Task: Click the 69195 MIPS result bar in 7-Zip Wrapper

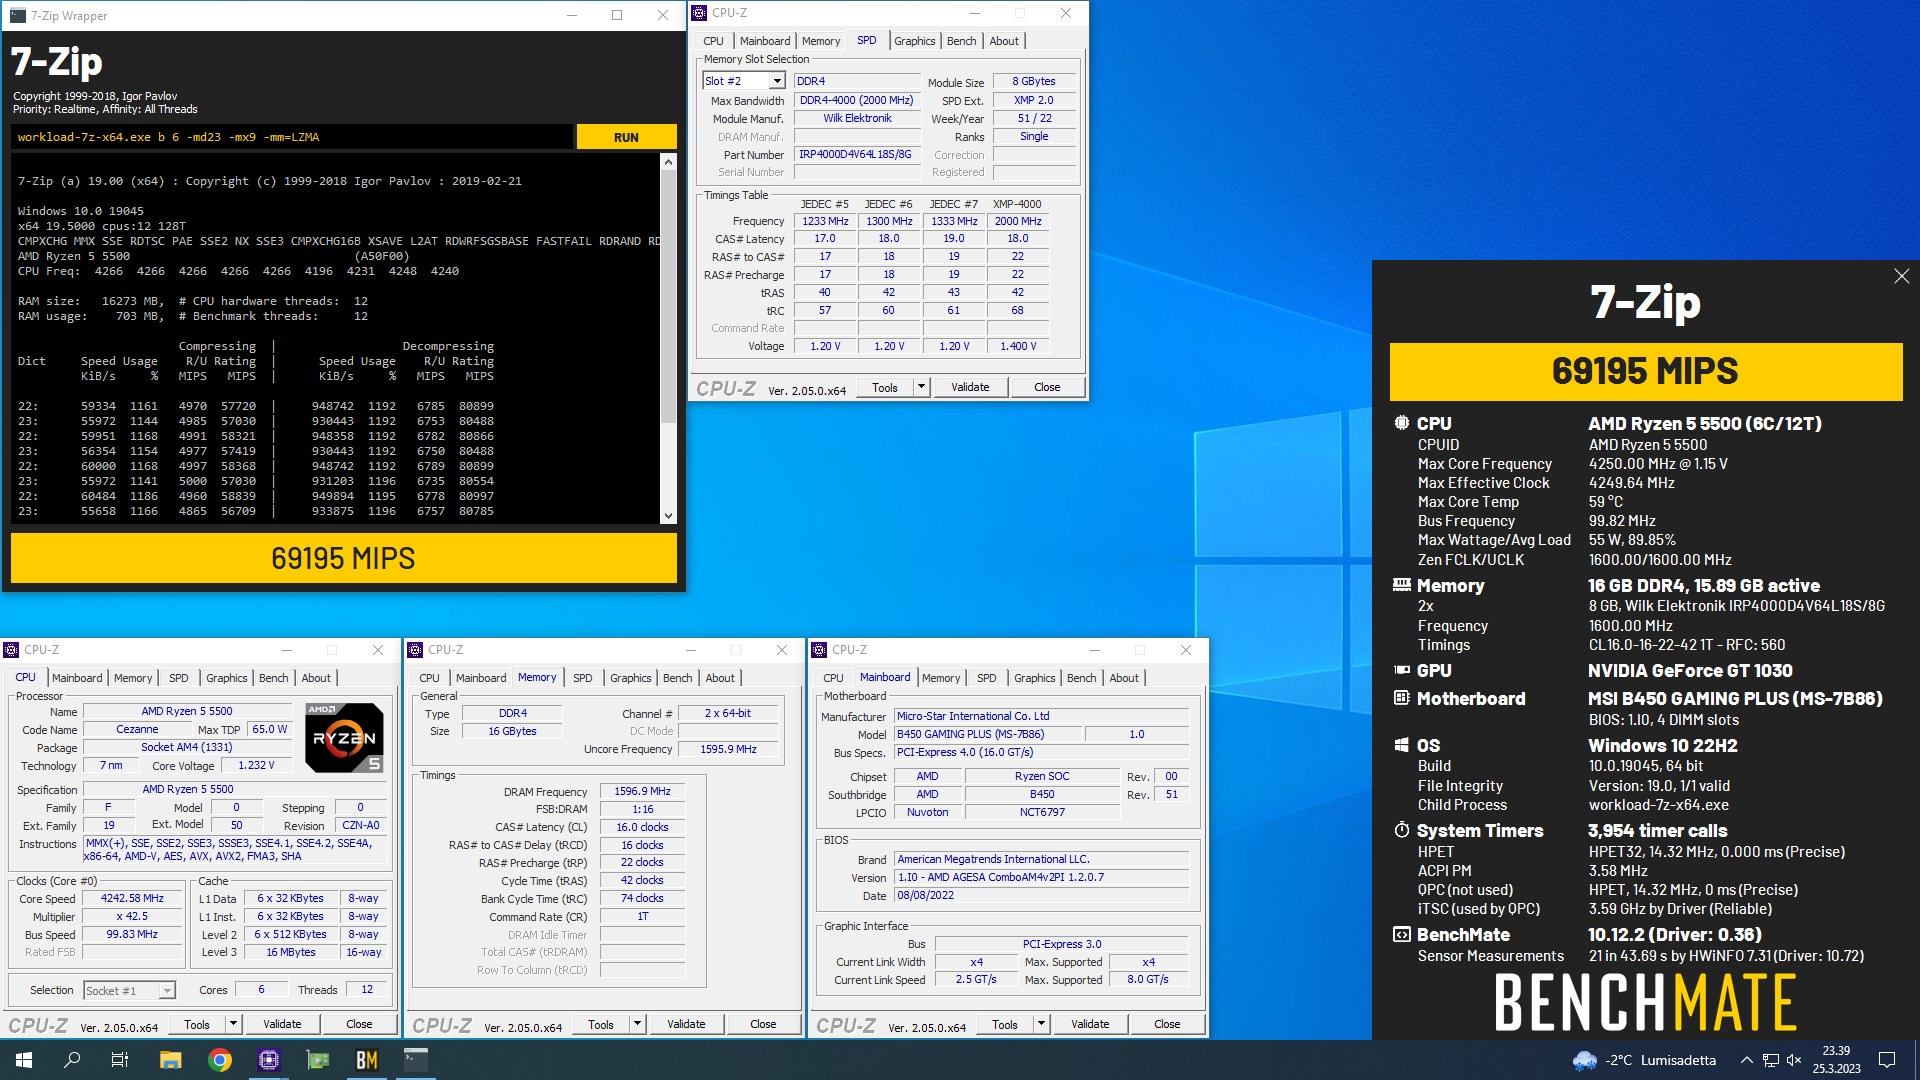Action: [344, 558]
